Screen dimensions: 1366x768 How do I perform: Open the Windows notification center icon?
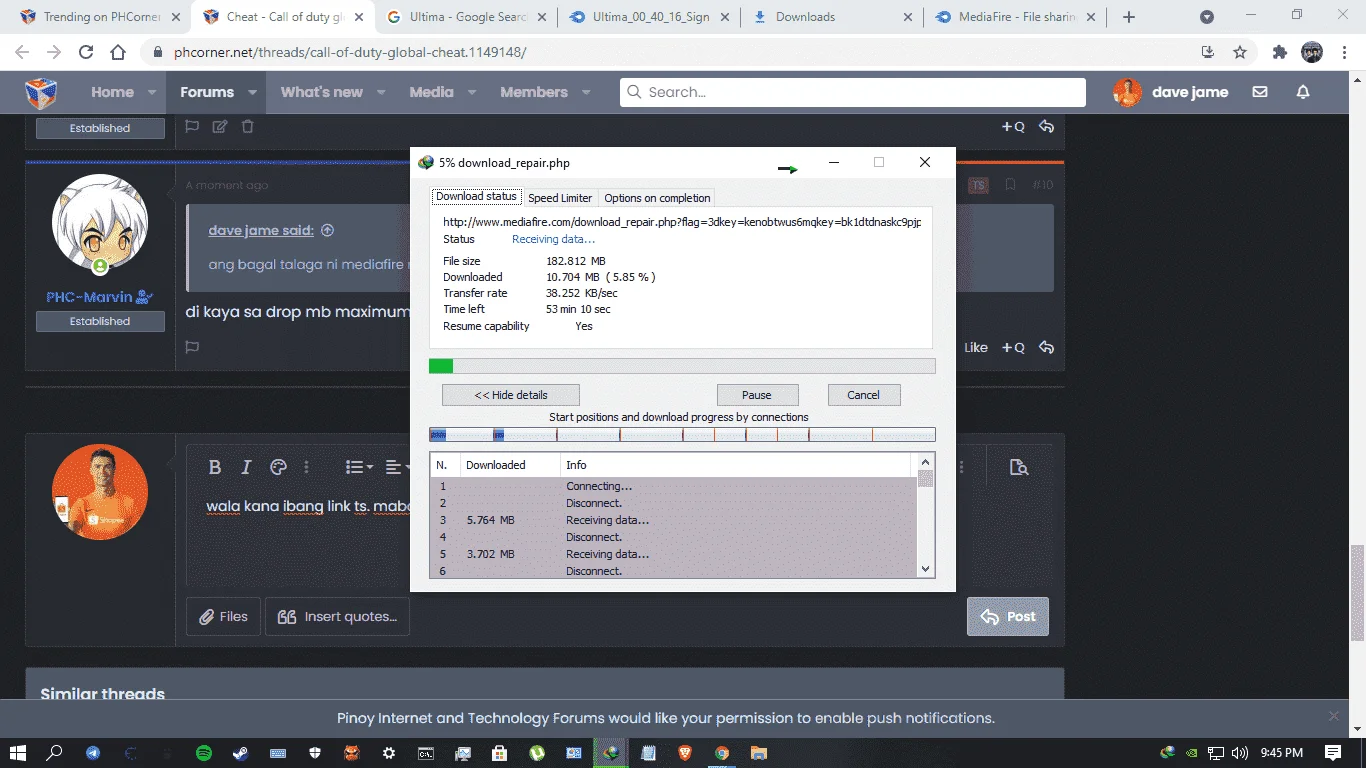tap(1333, 753)
